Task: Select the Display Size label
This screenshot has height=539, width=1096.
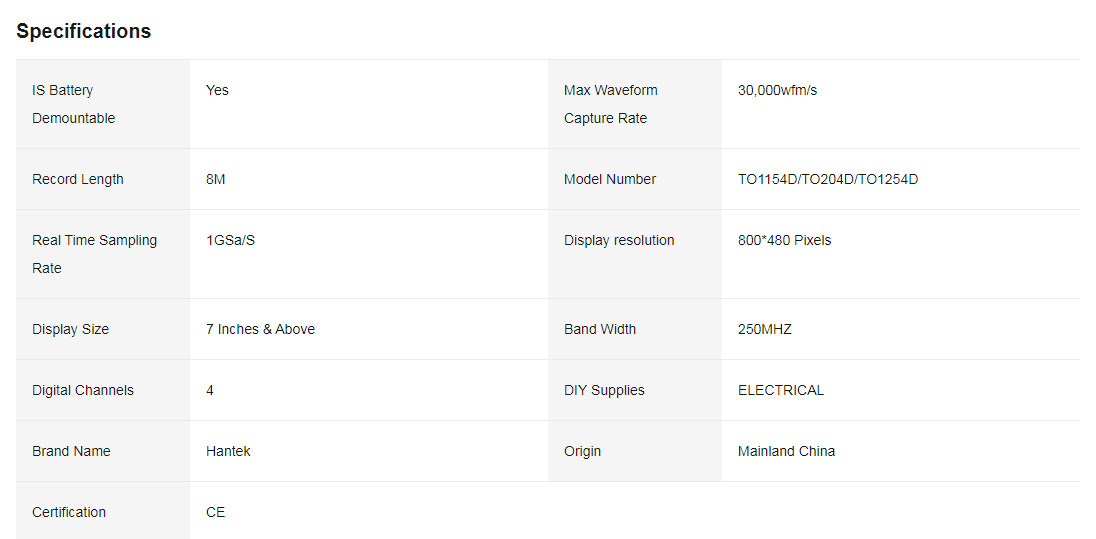Action: click(71, 329)
